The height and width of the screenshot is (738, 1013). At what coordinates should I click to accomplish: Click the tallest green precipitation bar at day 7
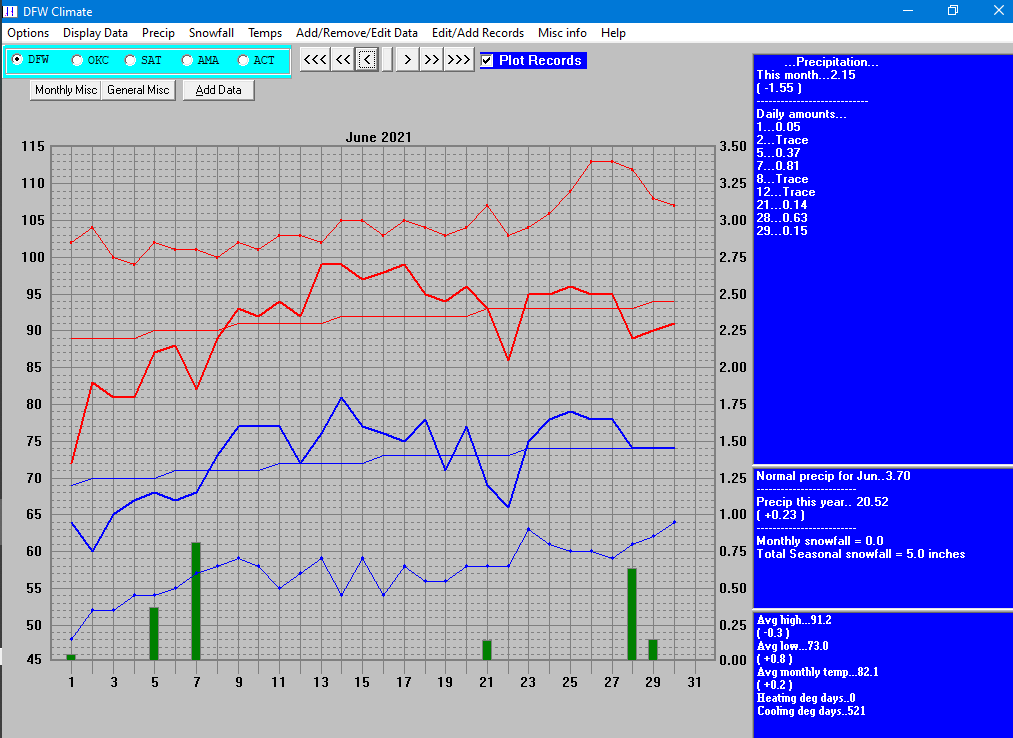coord(196,601)
